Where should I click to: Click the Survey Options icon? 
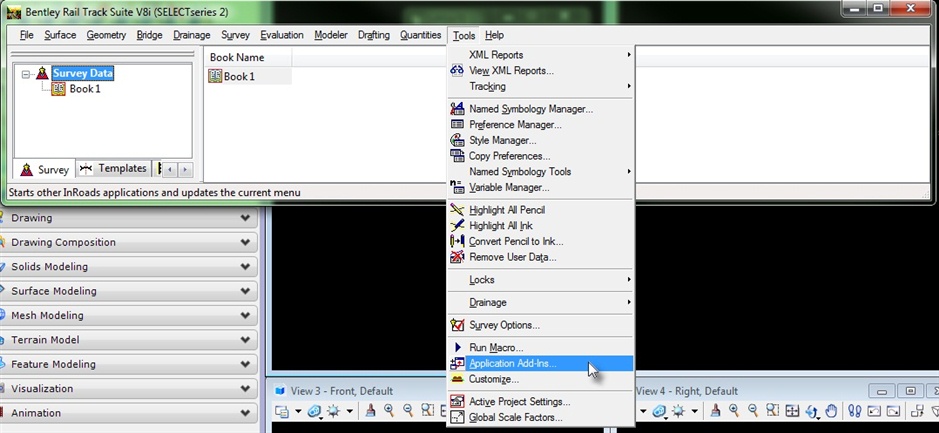[457, 325]
